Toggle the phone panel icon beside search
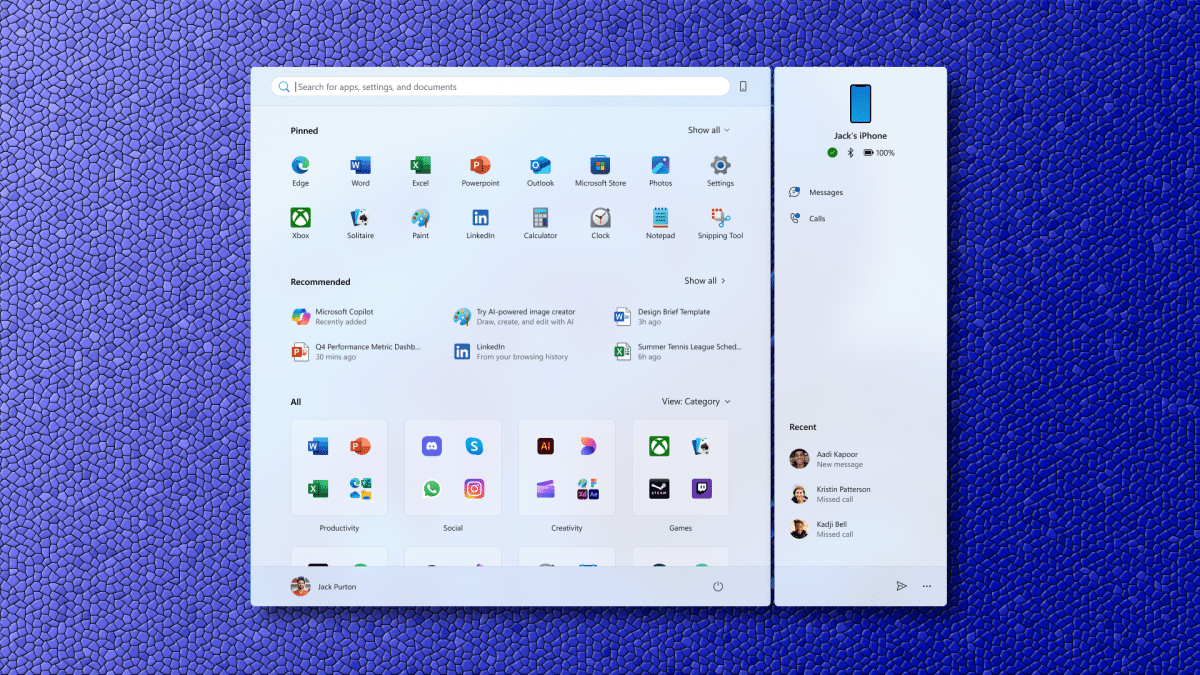1200x675 pixels. tap(743, 87)
